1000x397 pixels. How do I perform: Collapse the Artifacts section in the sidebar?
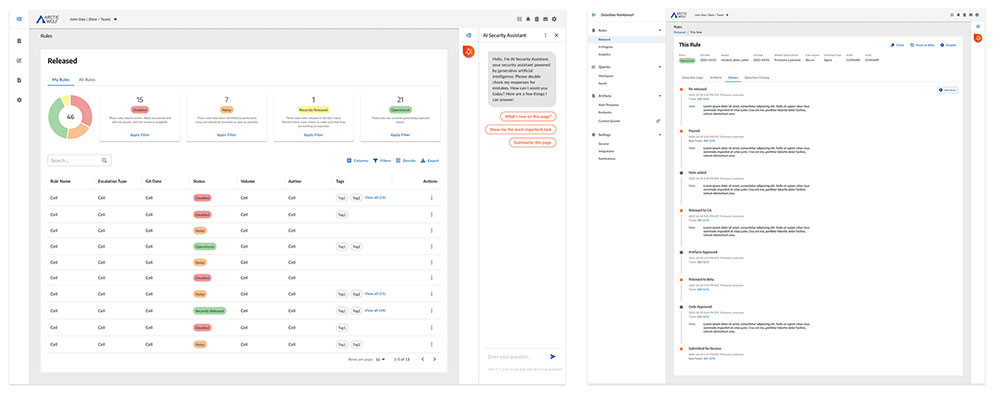pyautogui.click(x=659, y=96)
